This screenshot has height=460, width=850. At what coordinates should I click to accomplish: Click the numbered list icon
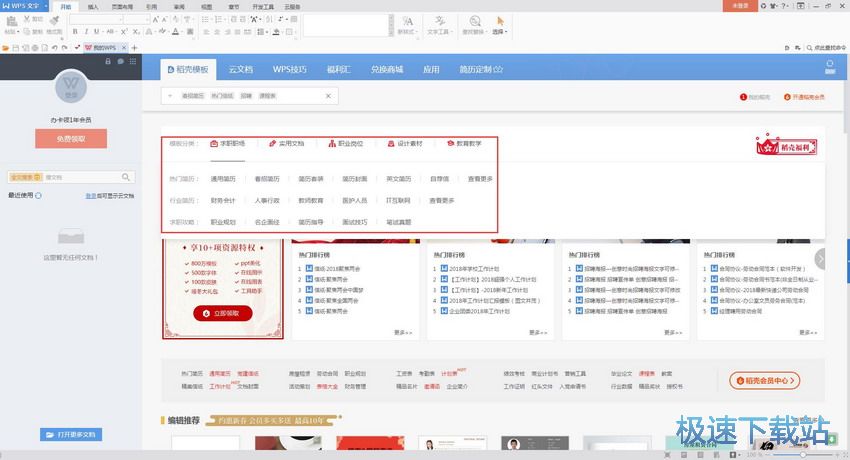218,20
